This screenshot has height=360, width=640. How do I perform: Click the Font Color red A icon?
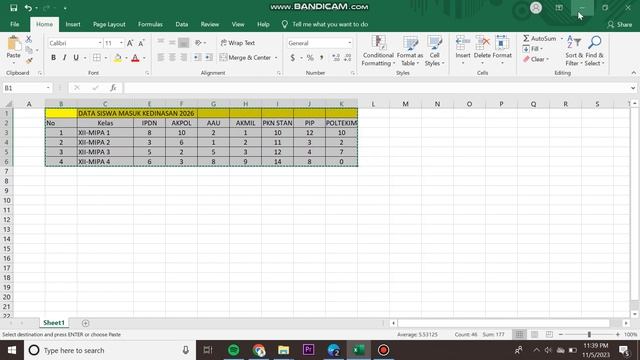point(135,58)
